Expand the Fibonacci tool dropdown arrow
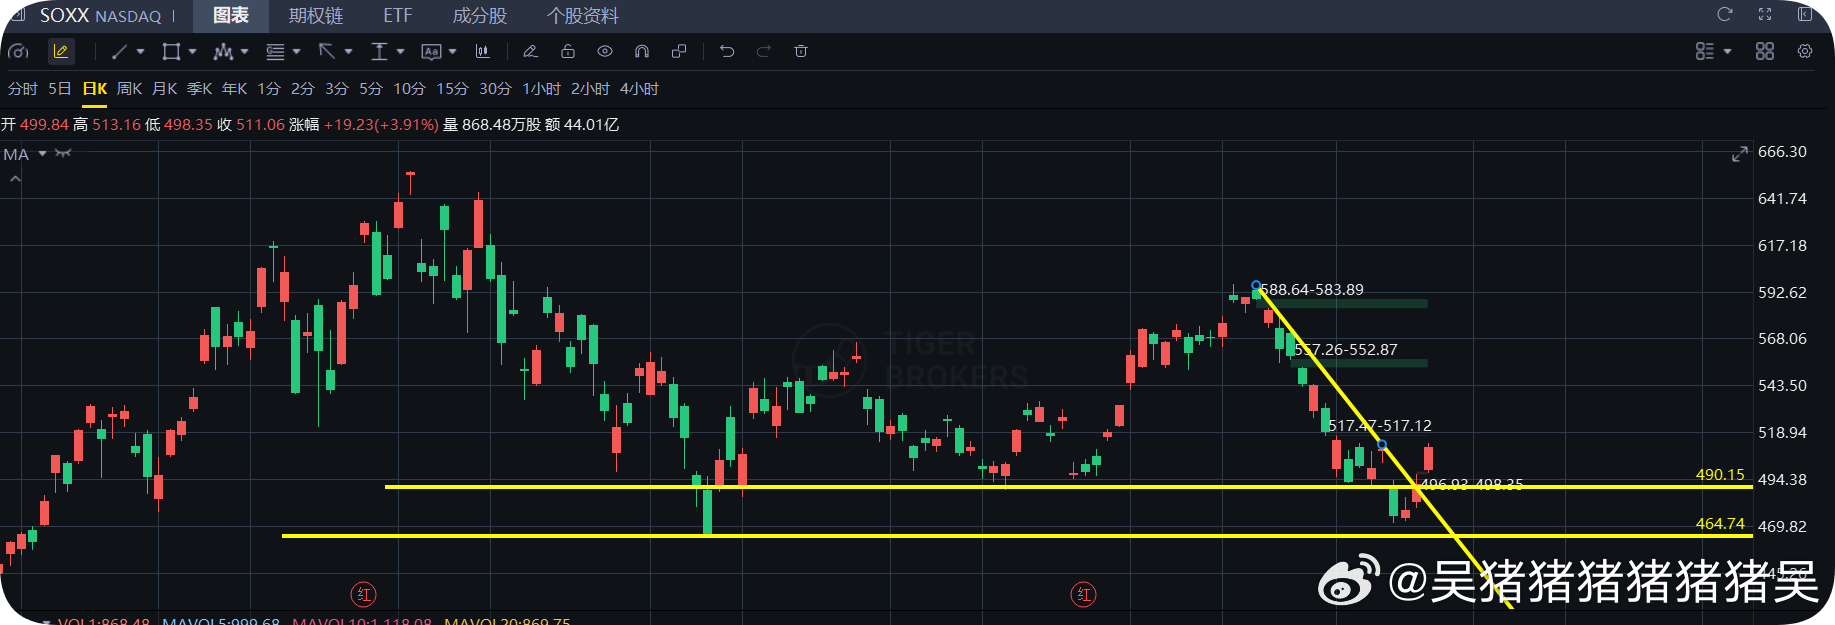1835x625 pixels. pyautogui.click(x=296, y=51)
